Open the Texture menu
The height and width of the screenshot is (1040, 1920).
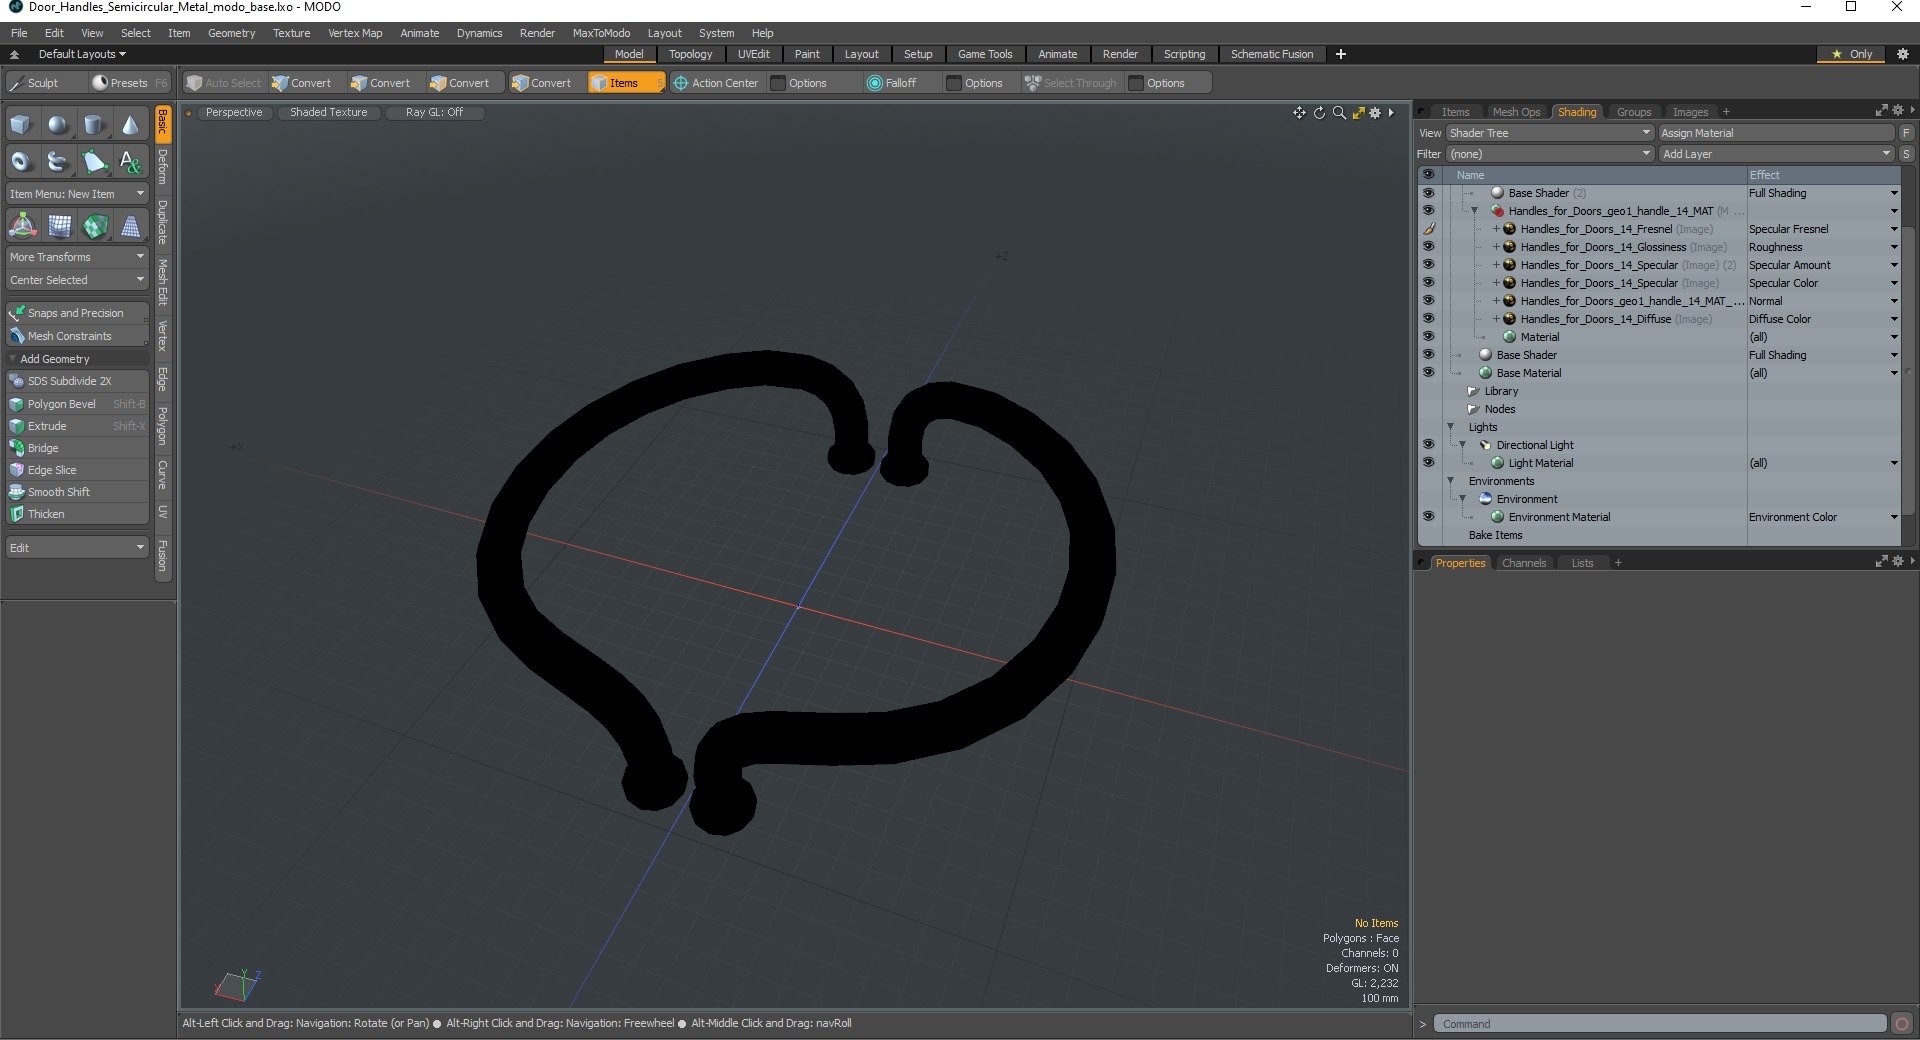click(291, 33)
